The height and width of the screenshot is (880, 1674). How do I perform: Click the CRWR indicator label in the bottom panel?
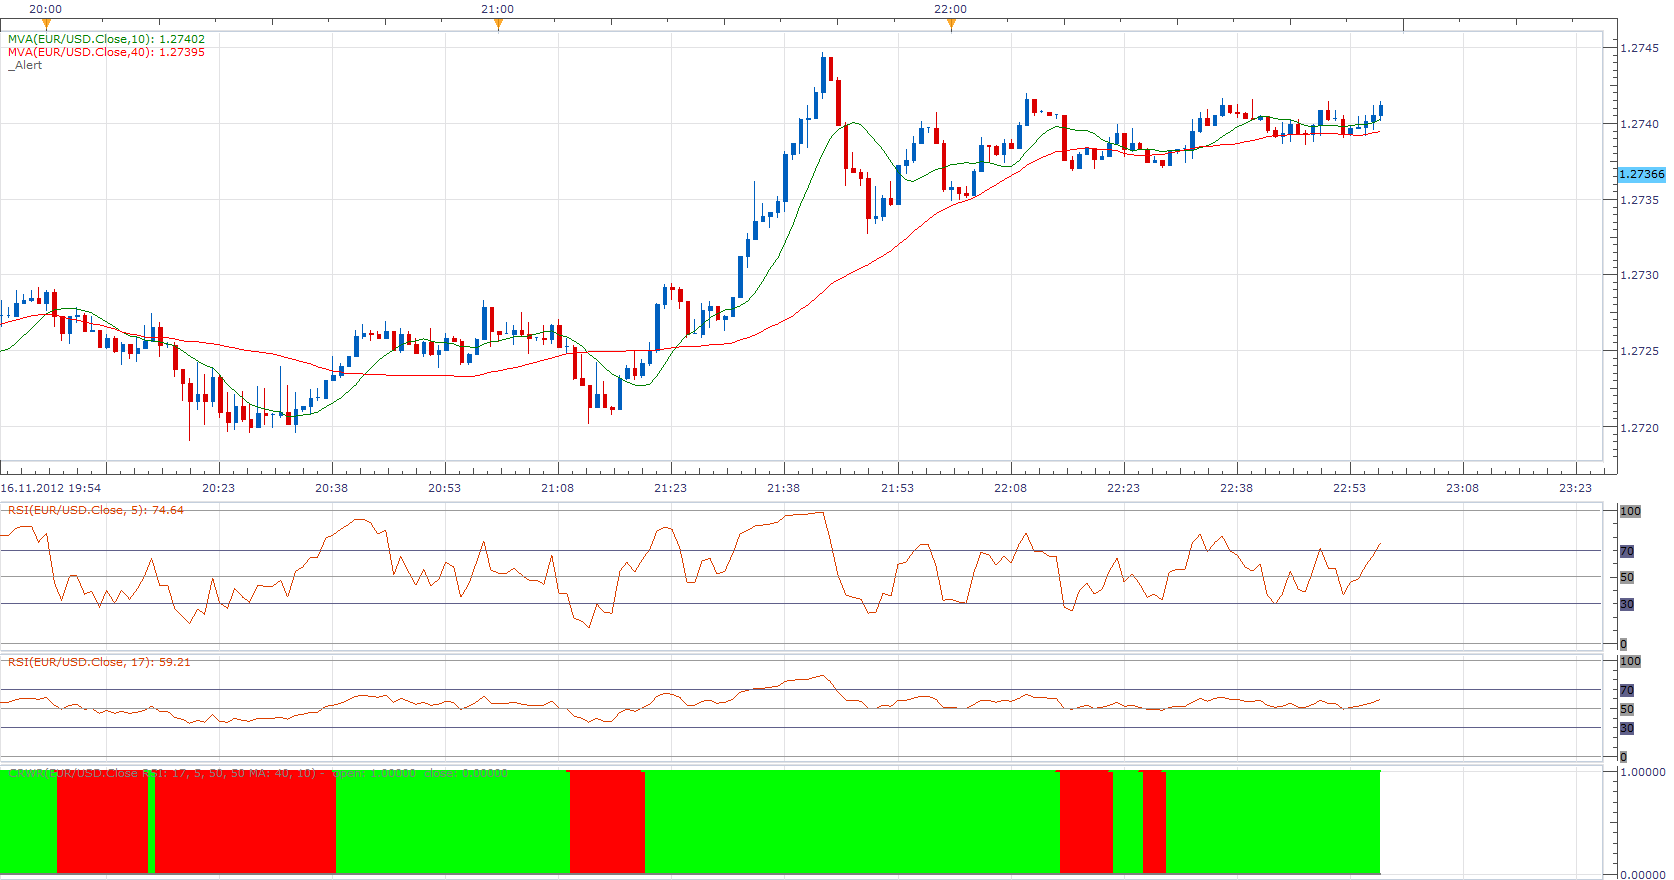(x=258, y=773)
